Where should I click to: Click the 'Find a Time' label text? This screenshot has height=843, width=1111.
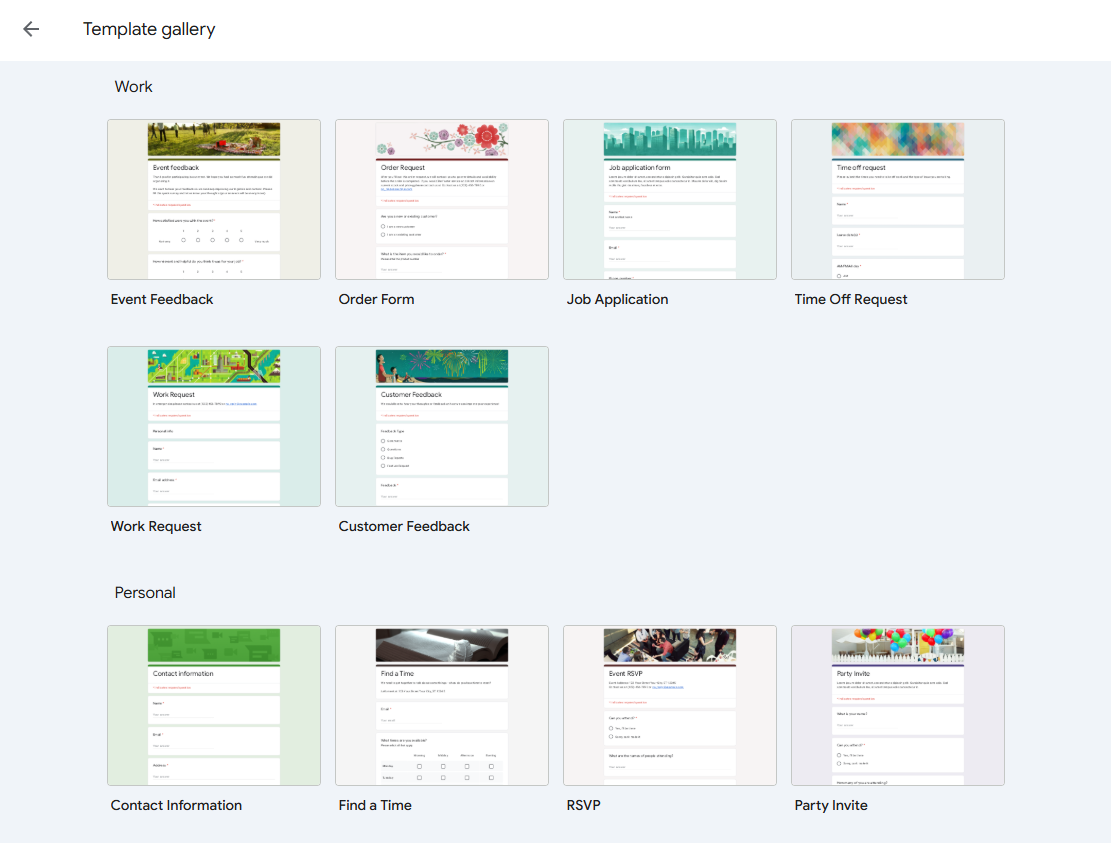[x=375, y=805]
